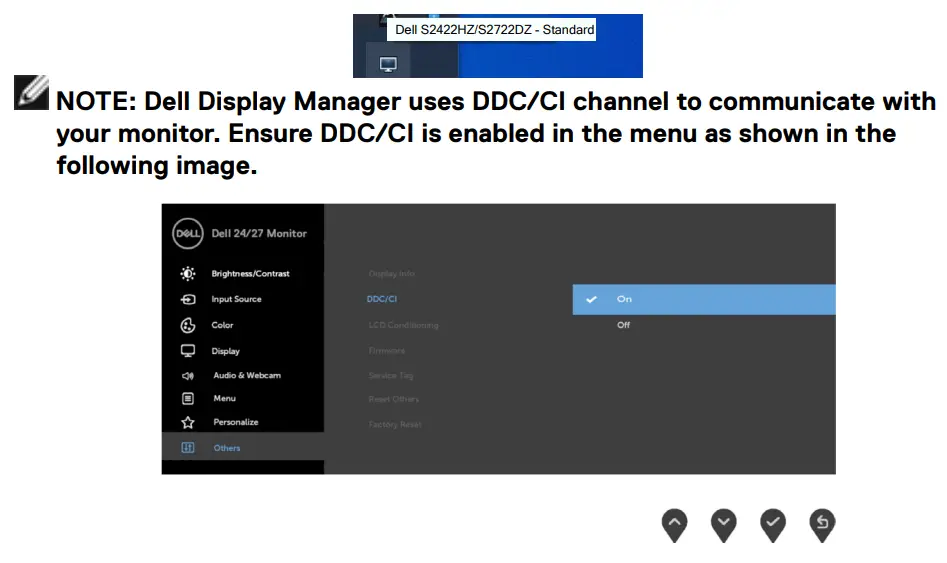Click the up arrow navigation button

[675, 525]
